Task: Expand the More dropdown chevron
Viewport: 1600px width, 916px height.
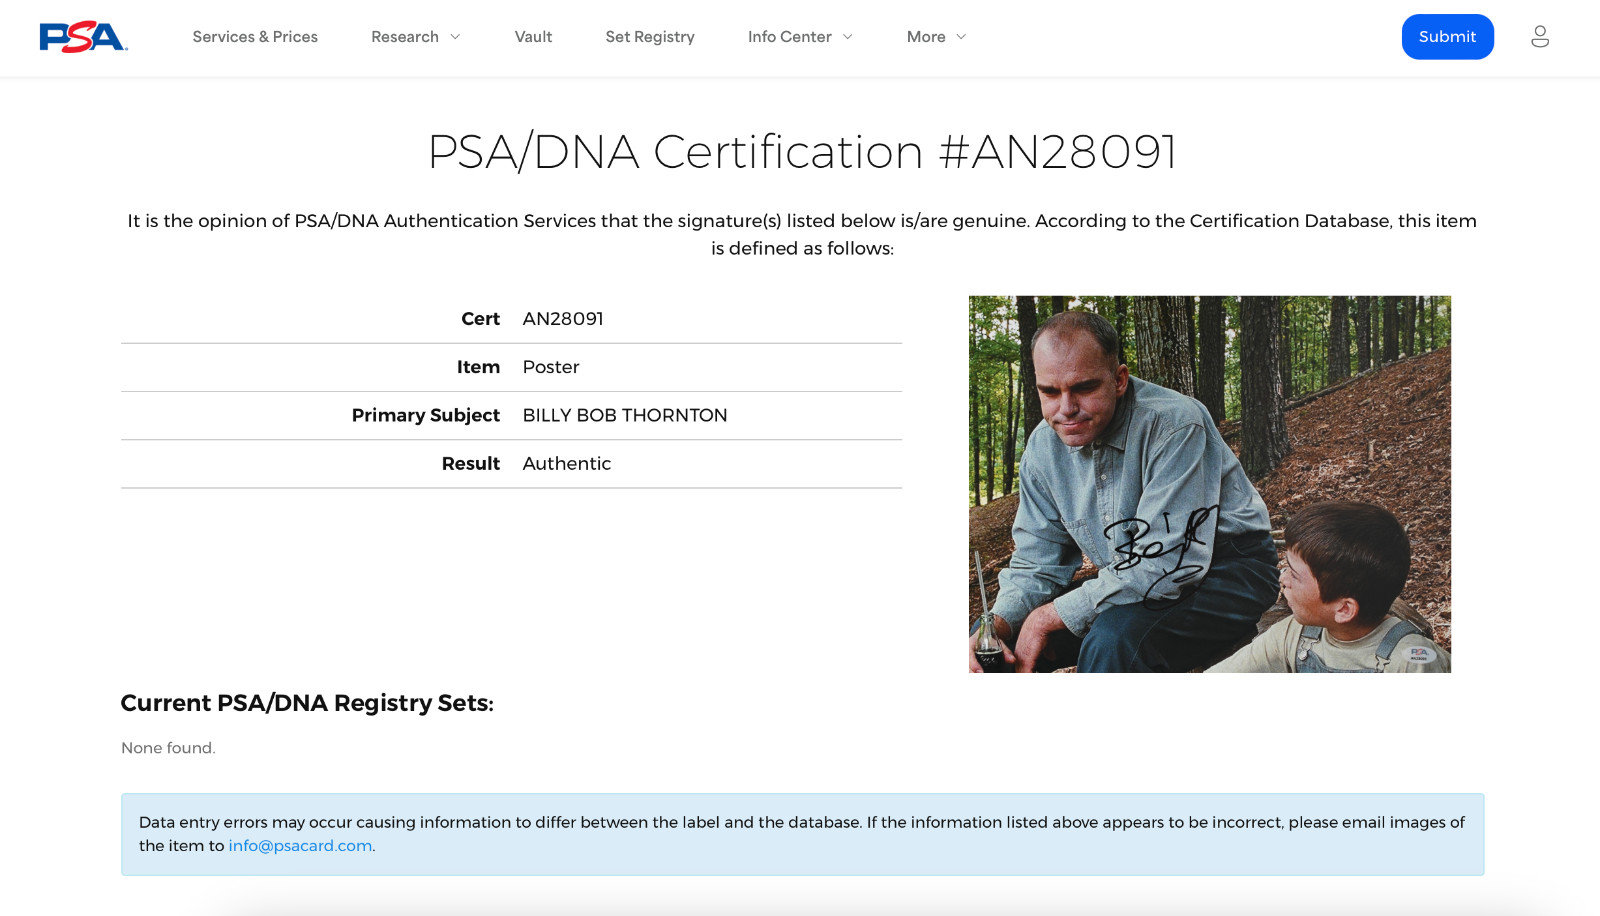Action: (961, 37)
